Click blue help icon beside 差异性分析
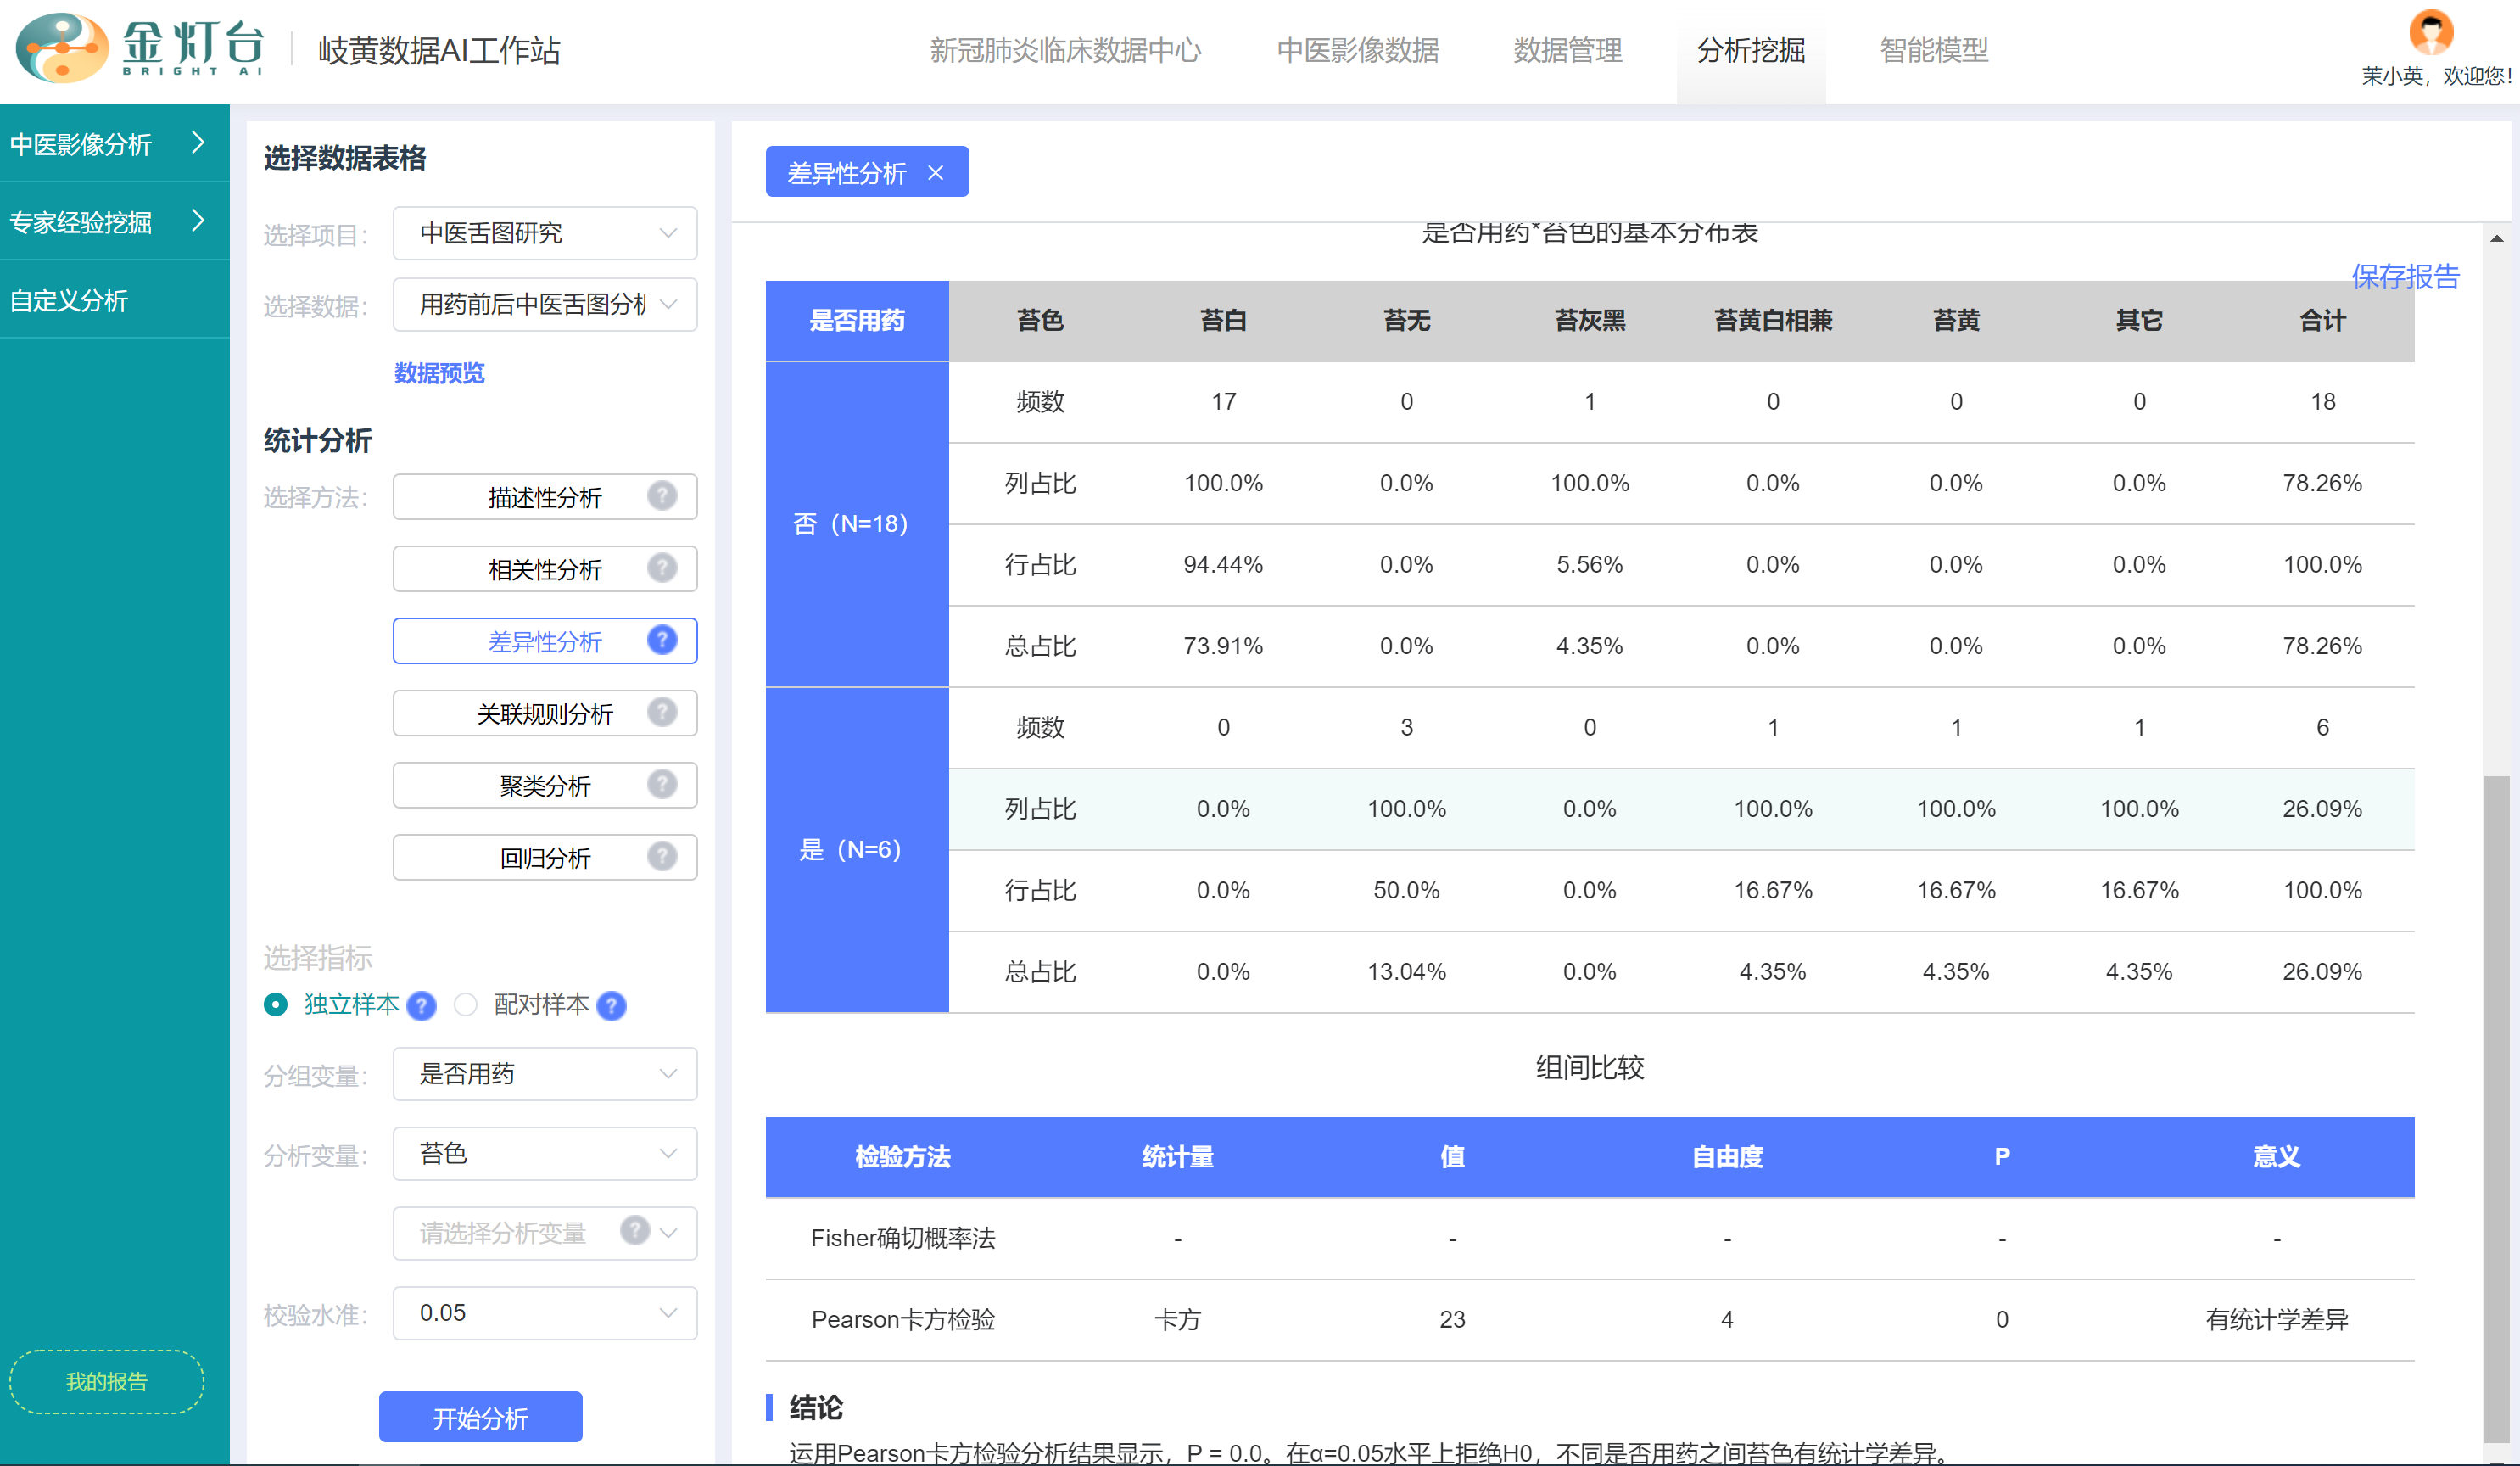This screenshot has width=2520, height=1466. click(661, 640)
